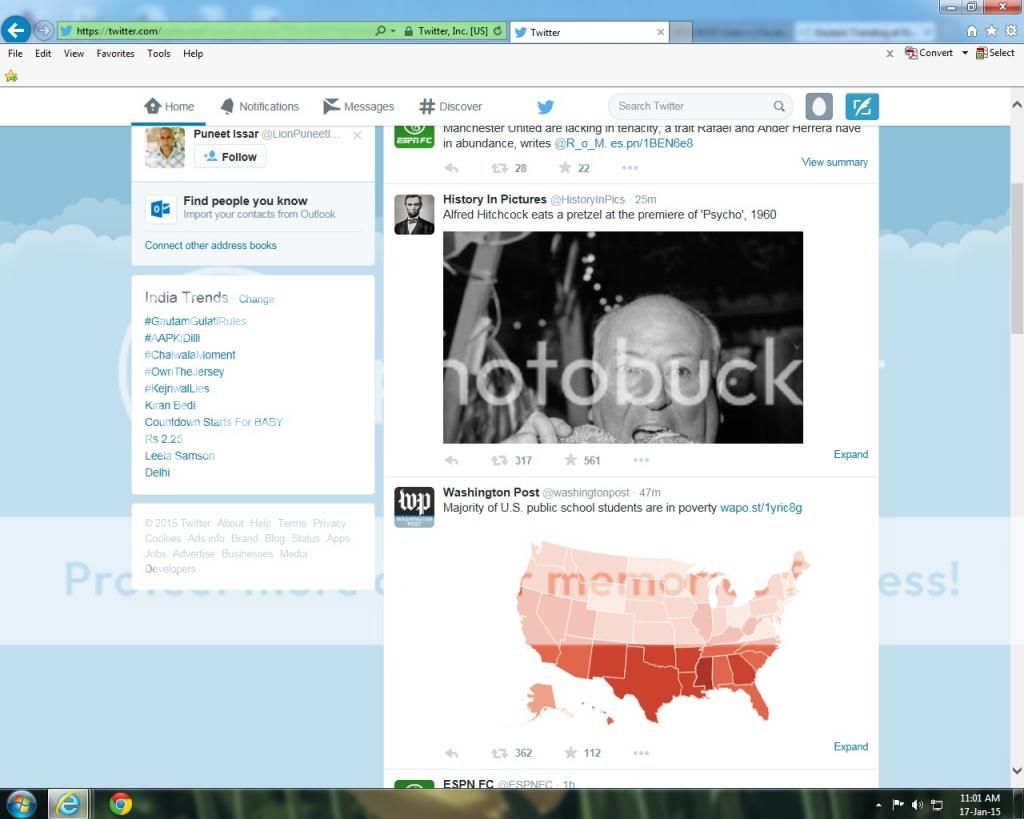Open the Help menu
The width and height of the screenshot is (1024, 819).
tap(193, 54)
